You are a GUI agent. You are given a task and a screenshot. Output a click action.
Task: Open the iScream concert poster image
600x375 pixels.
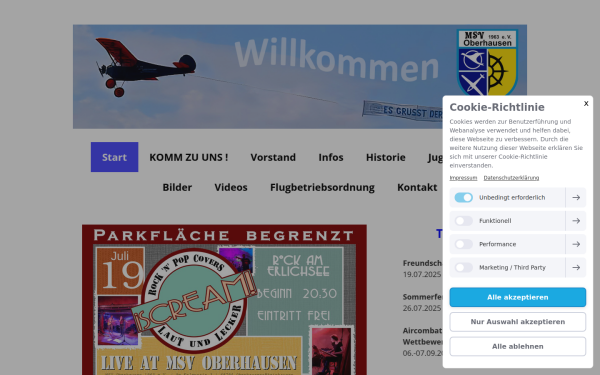coord(224,300)
